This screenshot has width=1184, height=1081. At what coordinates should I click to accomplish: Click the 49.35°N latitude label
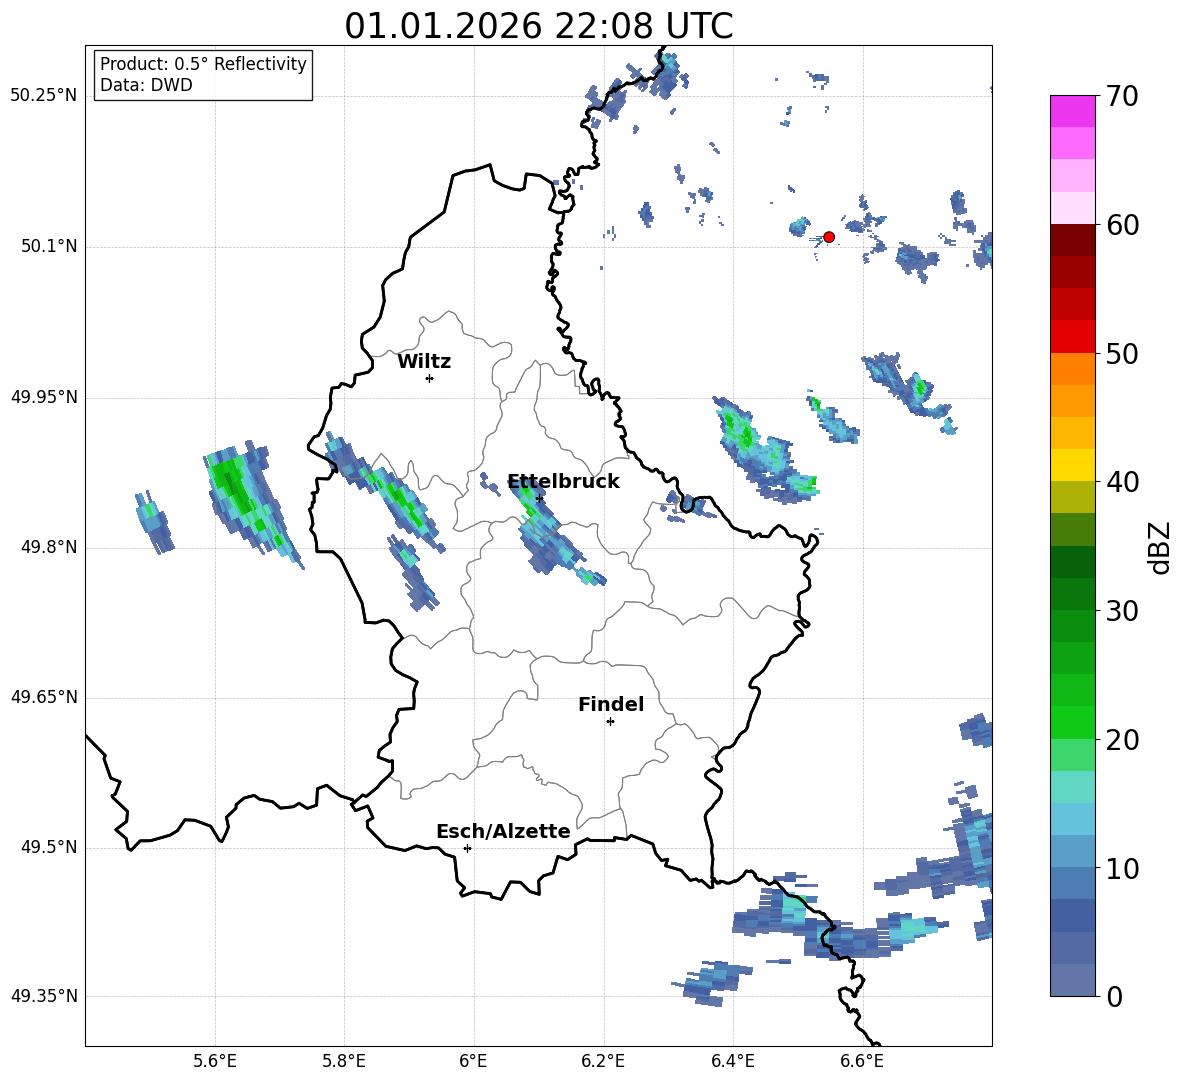click(44, 996)
